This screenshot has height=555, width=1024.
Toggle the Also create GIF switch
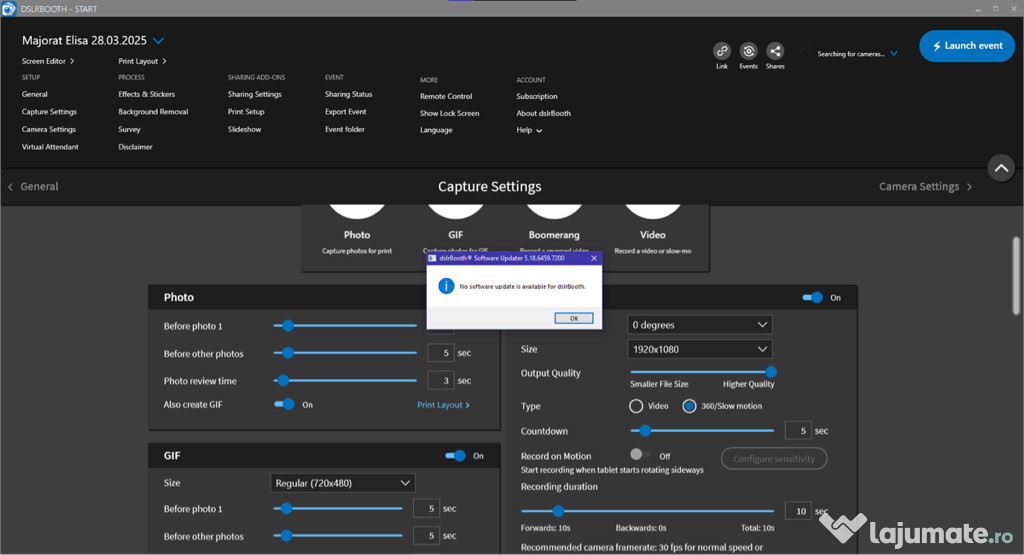click(x=284, y=404)
